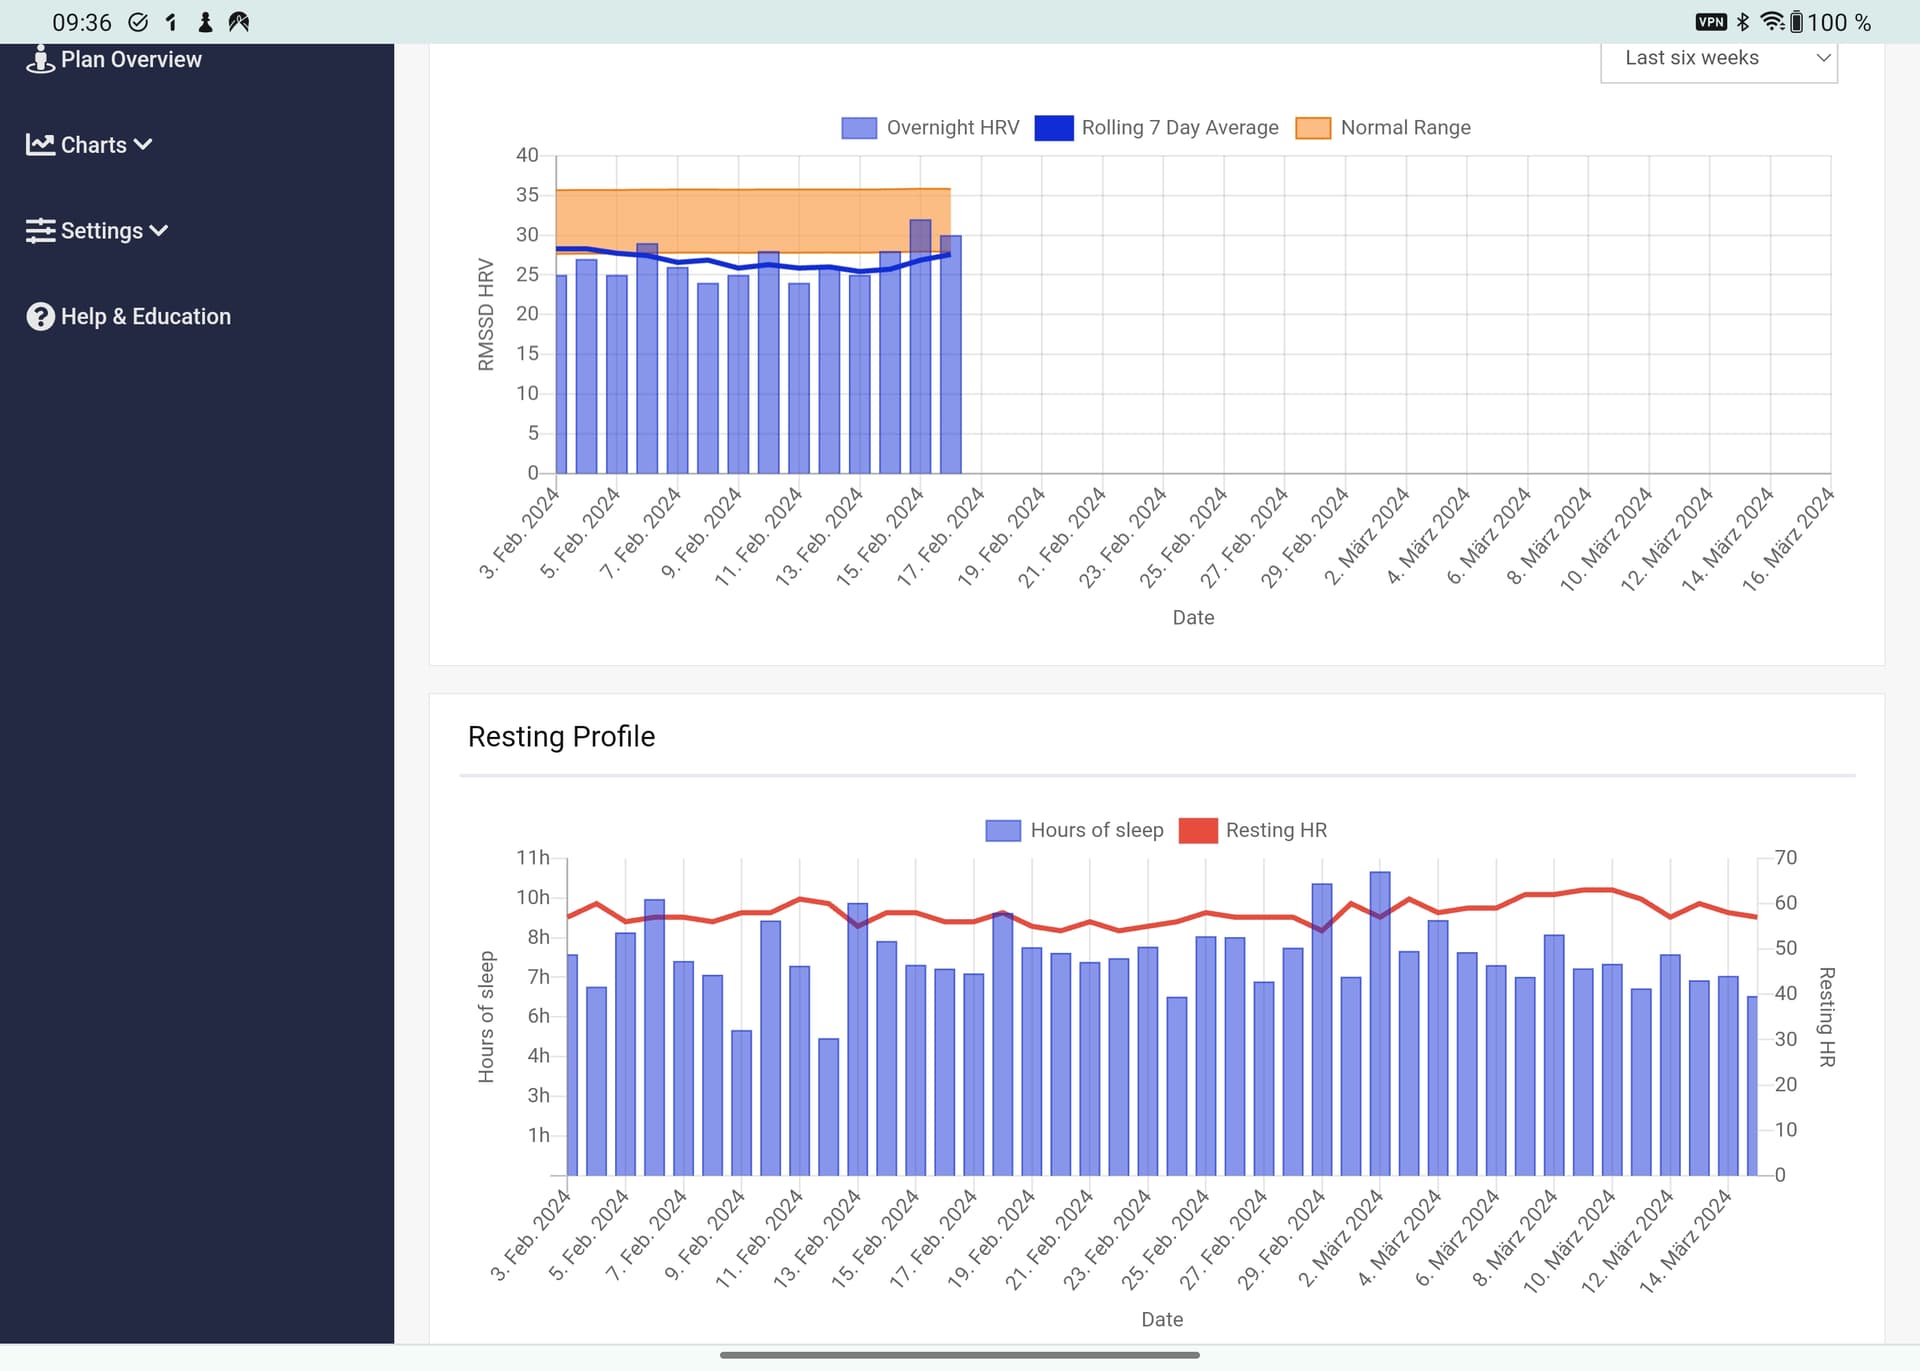Tap the VPN status bar icon
Image resolution: width=1920 pixels, height=1371 pixels.
(x=1711, y=22)
